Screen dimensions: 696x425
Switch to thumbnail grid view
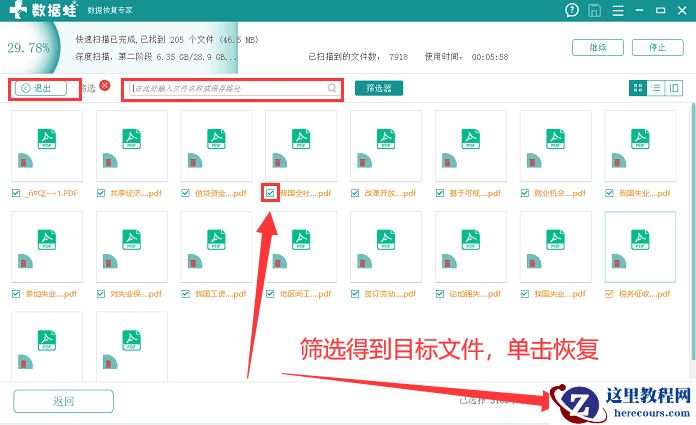click(638, 88)
